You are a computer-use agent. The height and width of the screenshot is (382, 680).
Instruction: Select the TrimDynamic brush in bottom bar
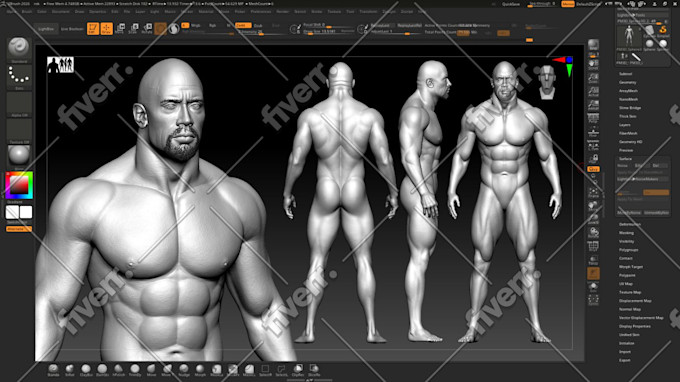click(x=135, y=370)
